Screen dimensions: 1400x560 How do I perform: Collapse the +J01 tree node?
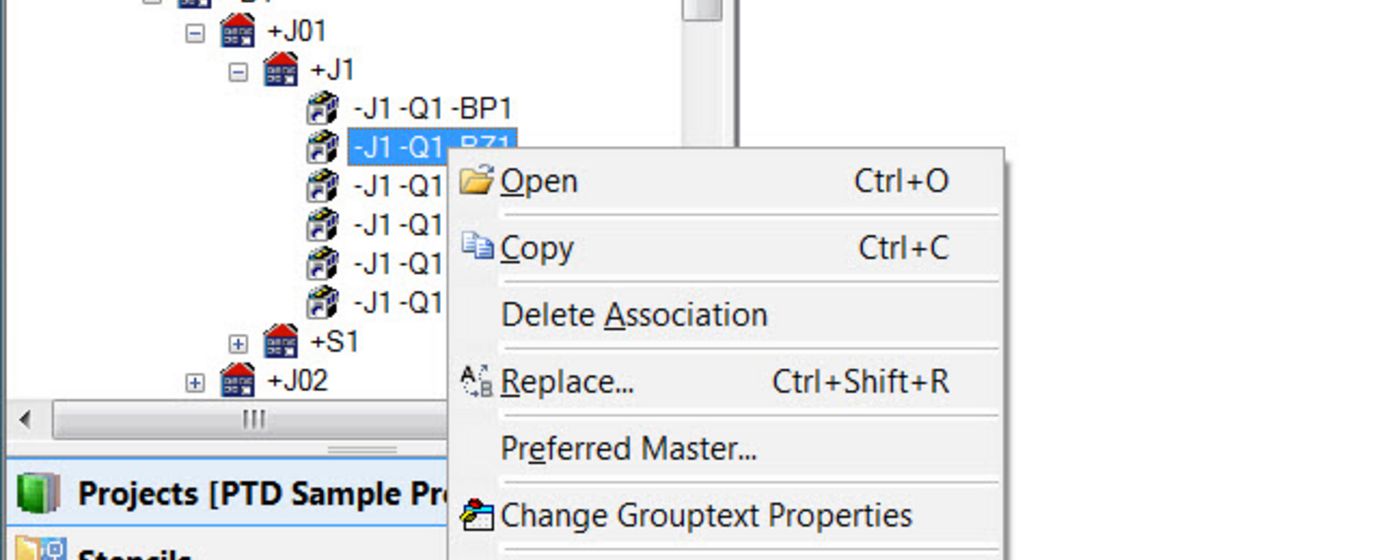point(195,32)
